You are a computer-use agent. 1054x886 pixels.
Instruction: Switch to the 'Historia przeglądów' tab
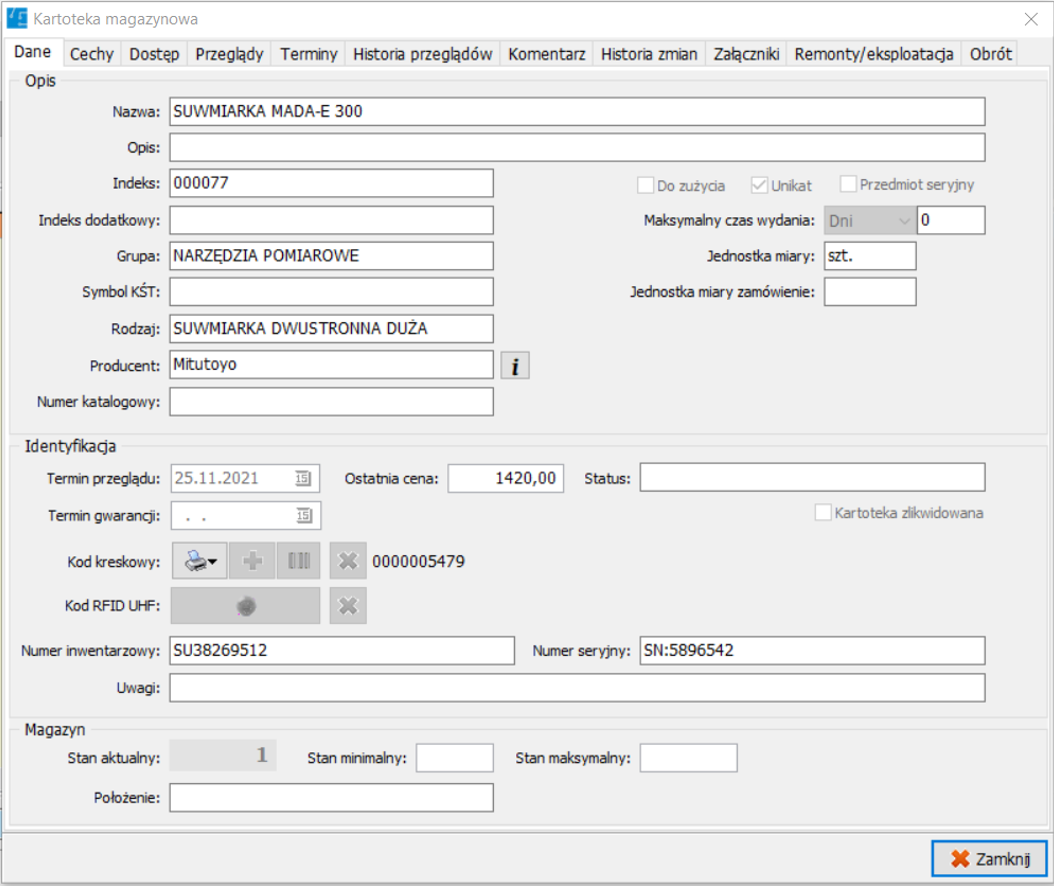(423, 55)
